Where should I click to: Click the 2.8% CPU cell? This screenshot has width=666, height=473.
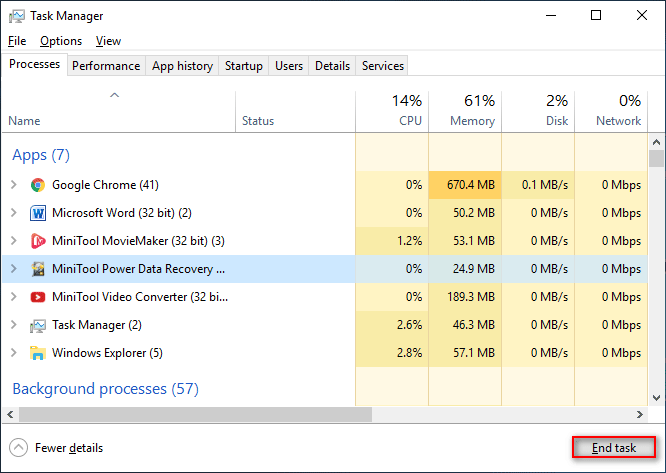pyautogui.click(x=392, y=353)
